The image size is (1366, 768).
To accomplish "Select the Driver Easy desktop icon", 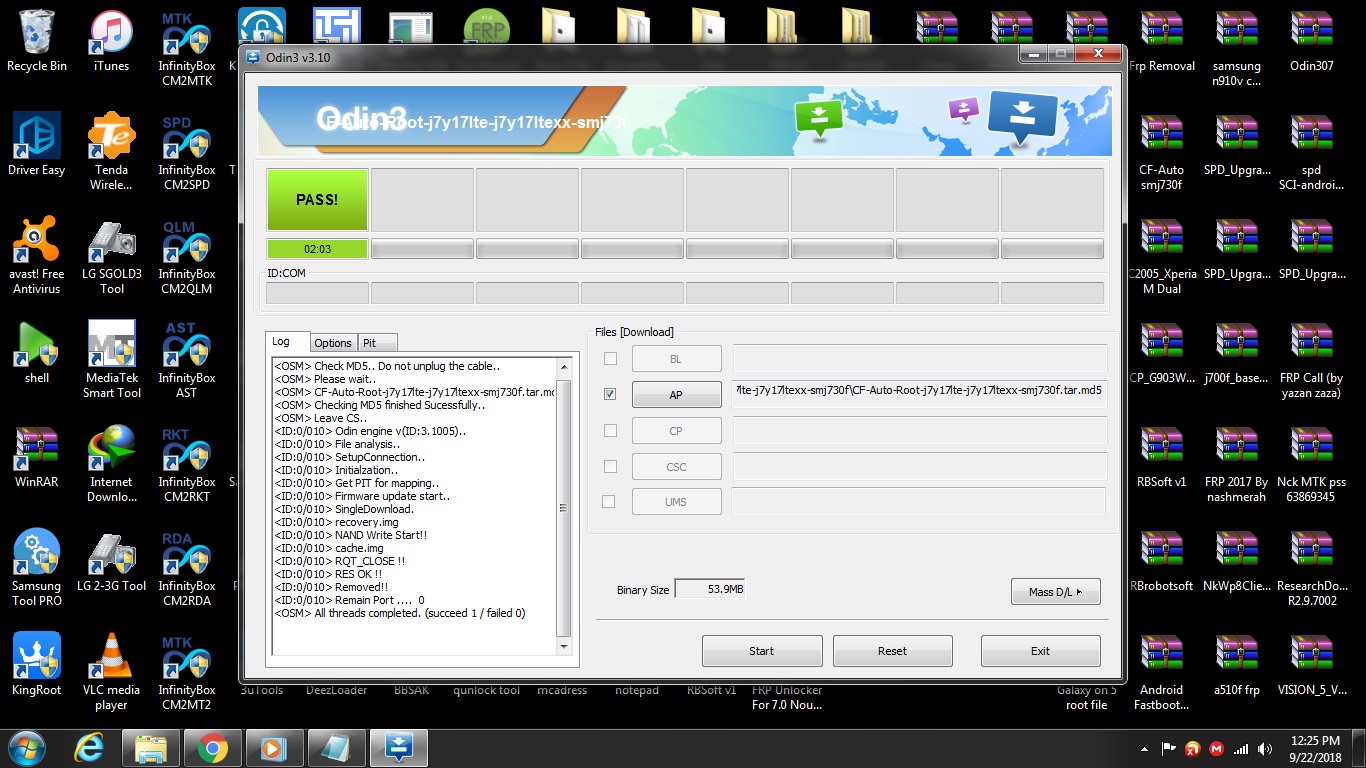I will 37,145.
